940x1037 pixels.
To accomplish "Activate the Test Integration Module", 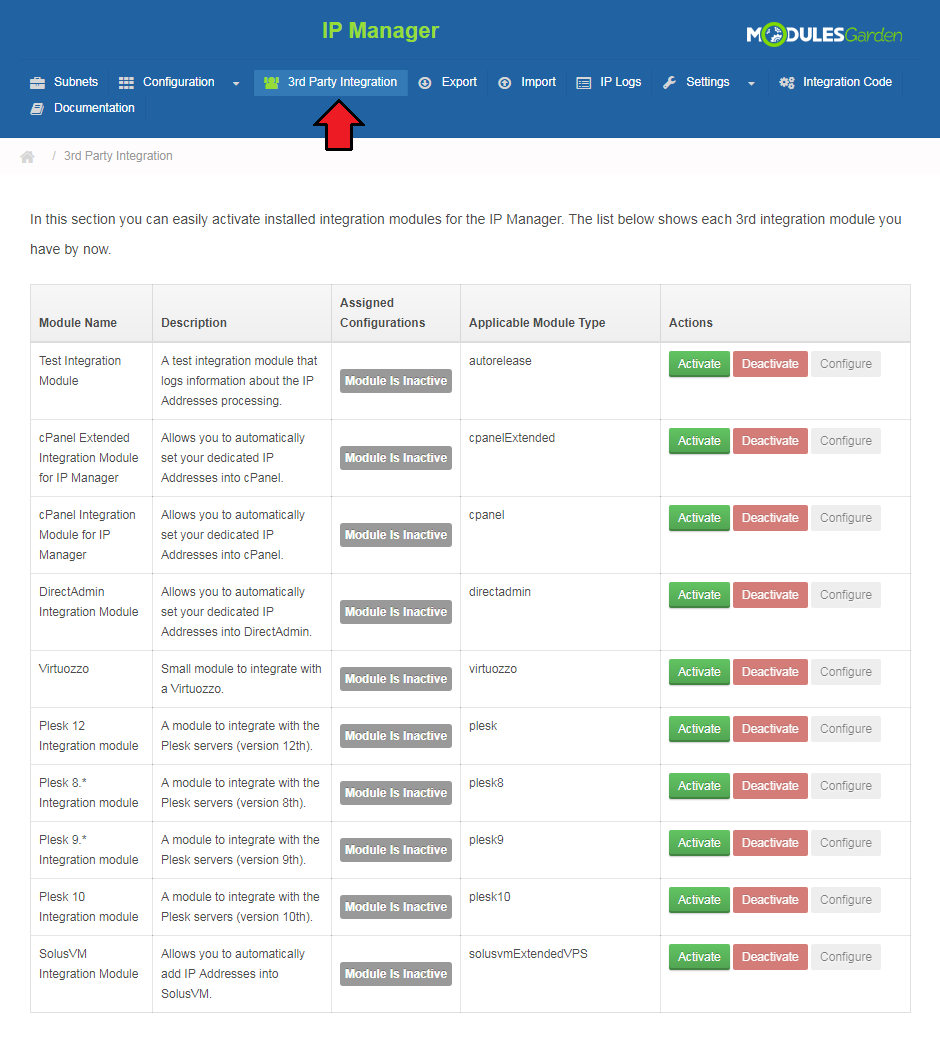I will [x=699, y=364].
